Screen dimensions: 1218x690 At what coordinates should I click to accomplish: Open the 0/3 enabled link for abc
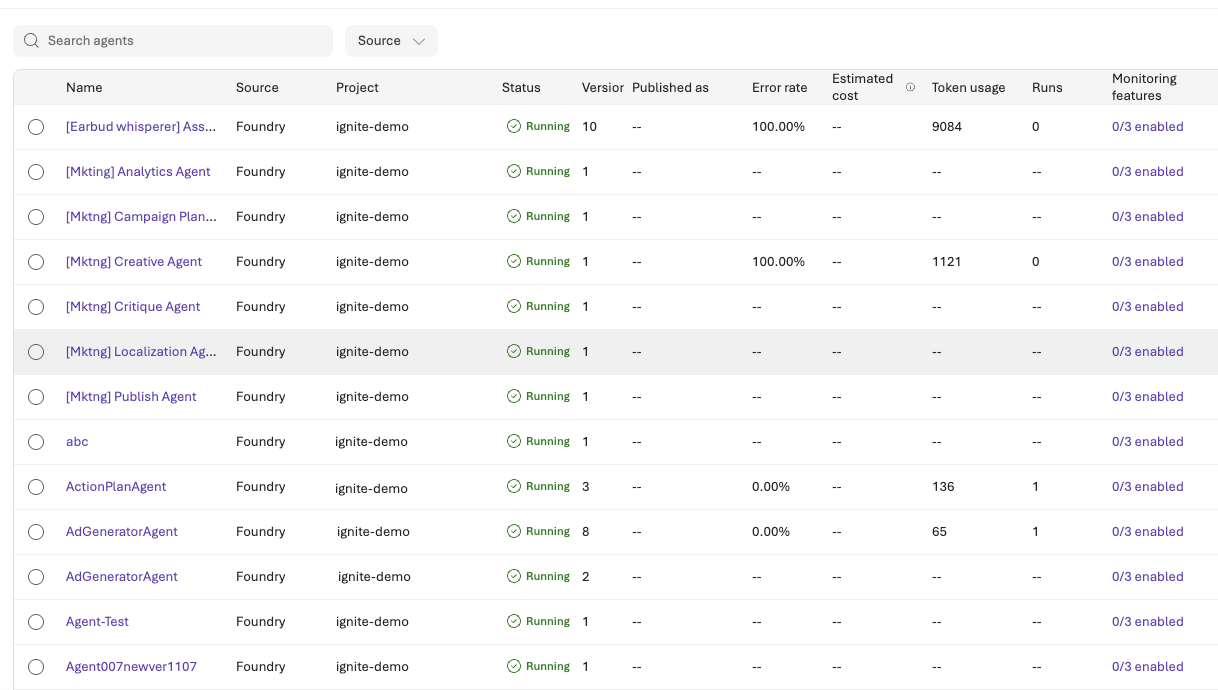pyautogui.click(x=1147, y=441)
